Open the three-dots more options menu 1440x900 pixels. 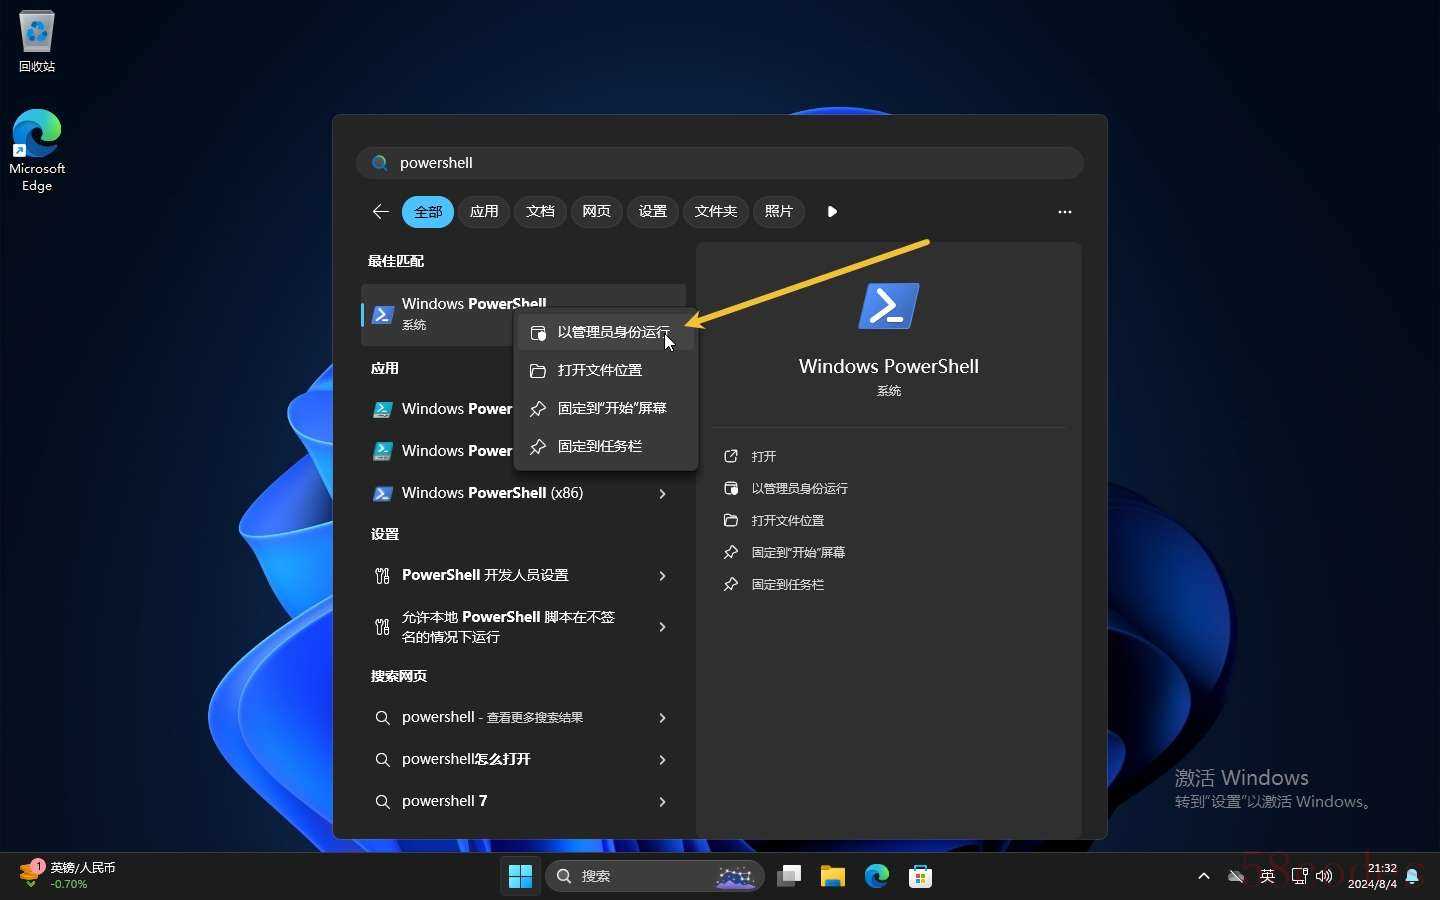pos(1064,211)
